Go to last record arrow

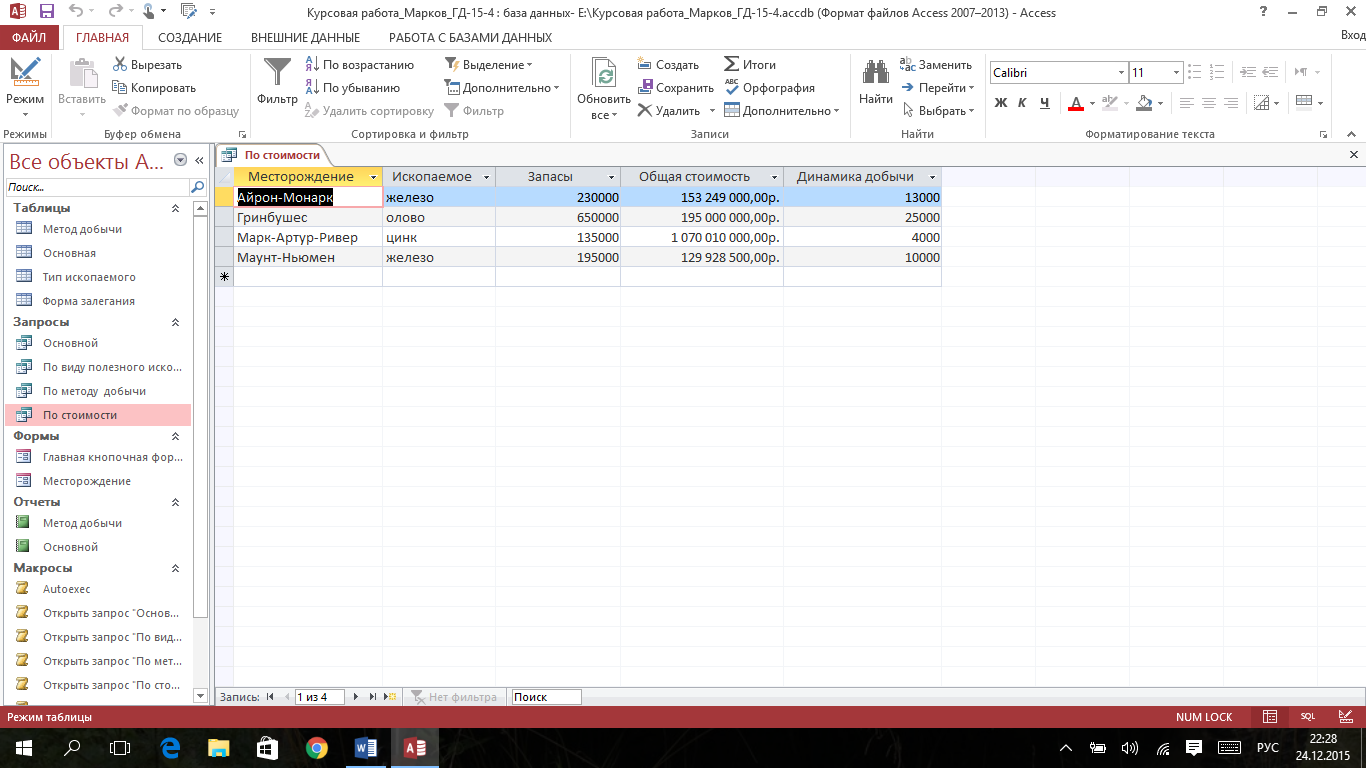tap(373, 697)
